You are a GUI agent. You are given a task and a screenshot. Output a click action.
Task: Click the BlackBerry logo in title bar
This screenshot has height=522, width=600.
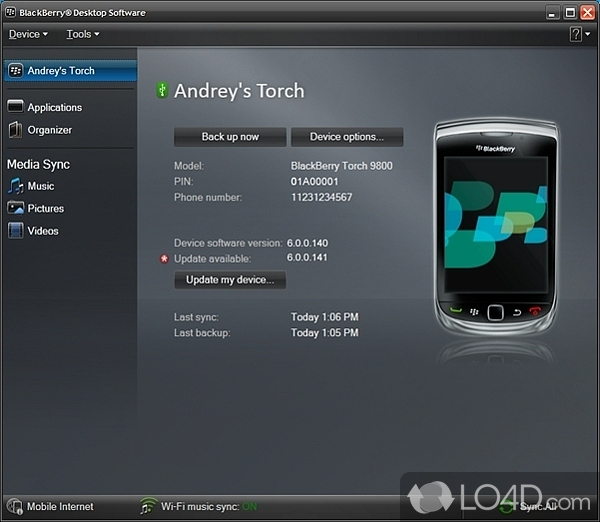point(11,12)
